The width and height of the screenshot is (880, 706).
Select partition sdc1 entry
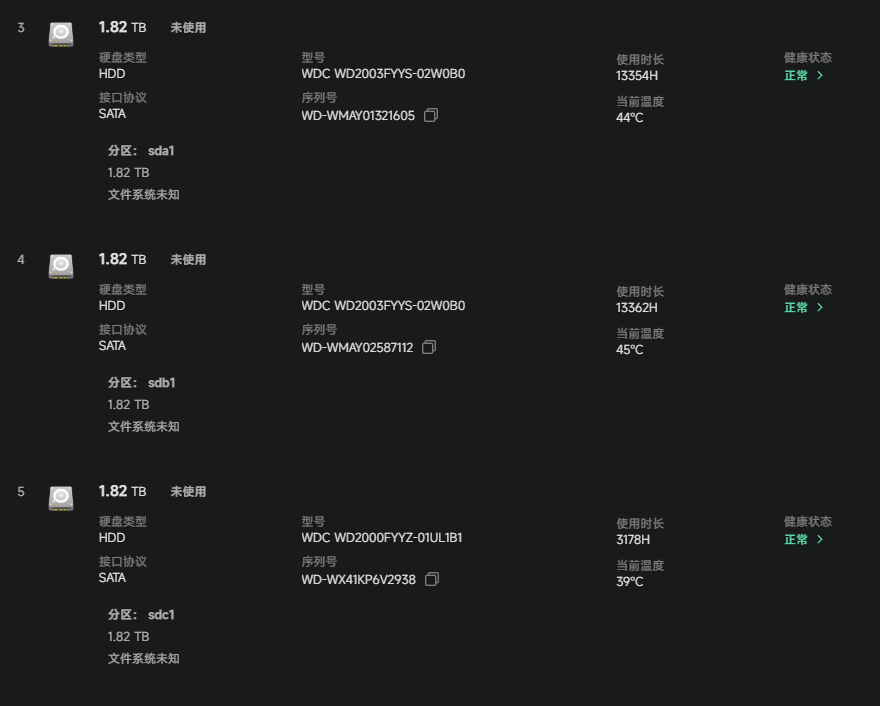[x=160, y=614]
